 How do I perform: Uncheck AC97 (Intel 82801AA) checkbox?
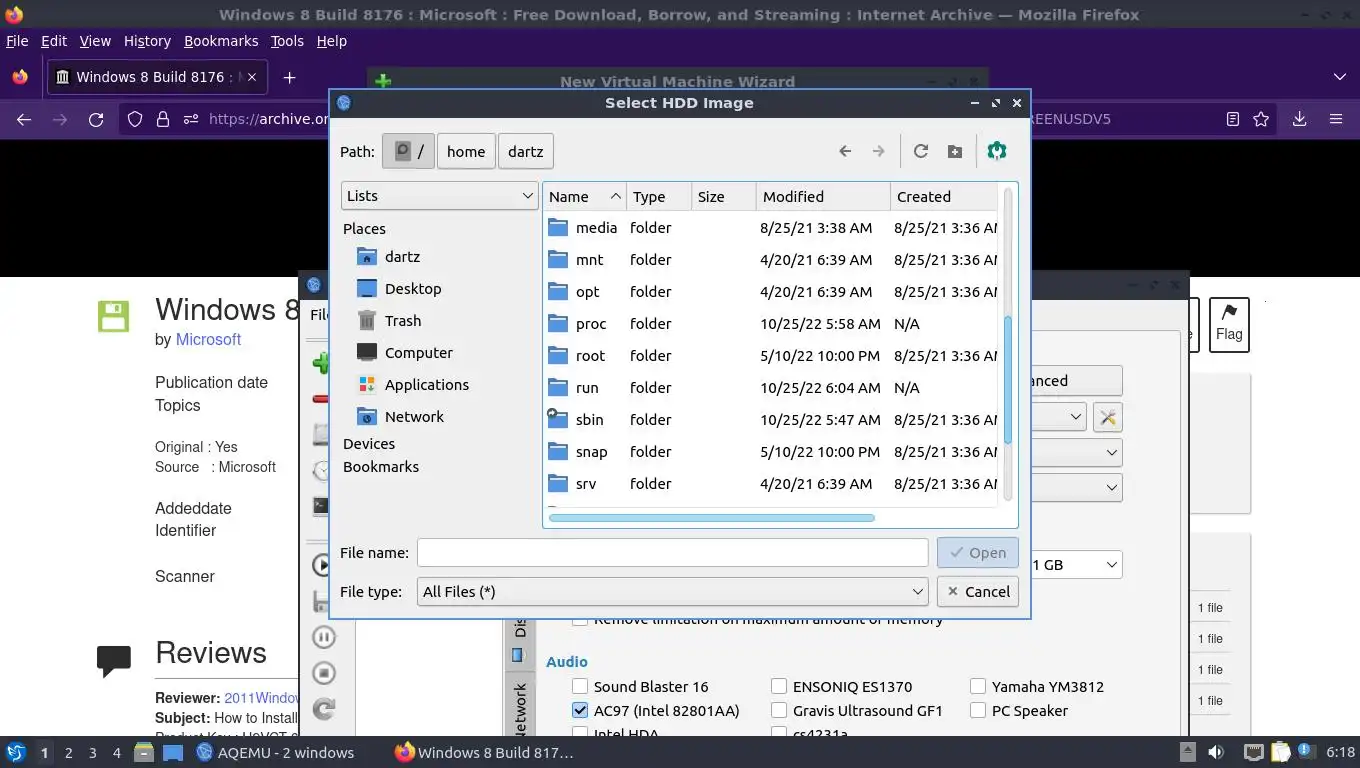coord(580,711)
